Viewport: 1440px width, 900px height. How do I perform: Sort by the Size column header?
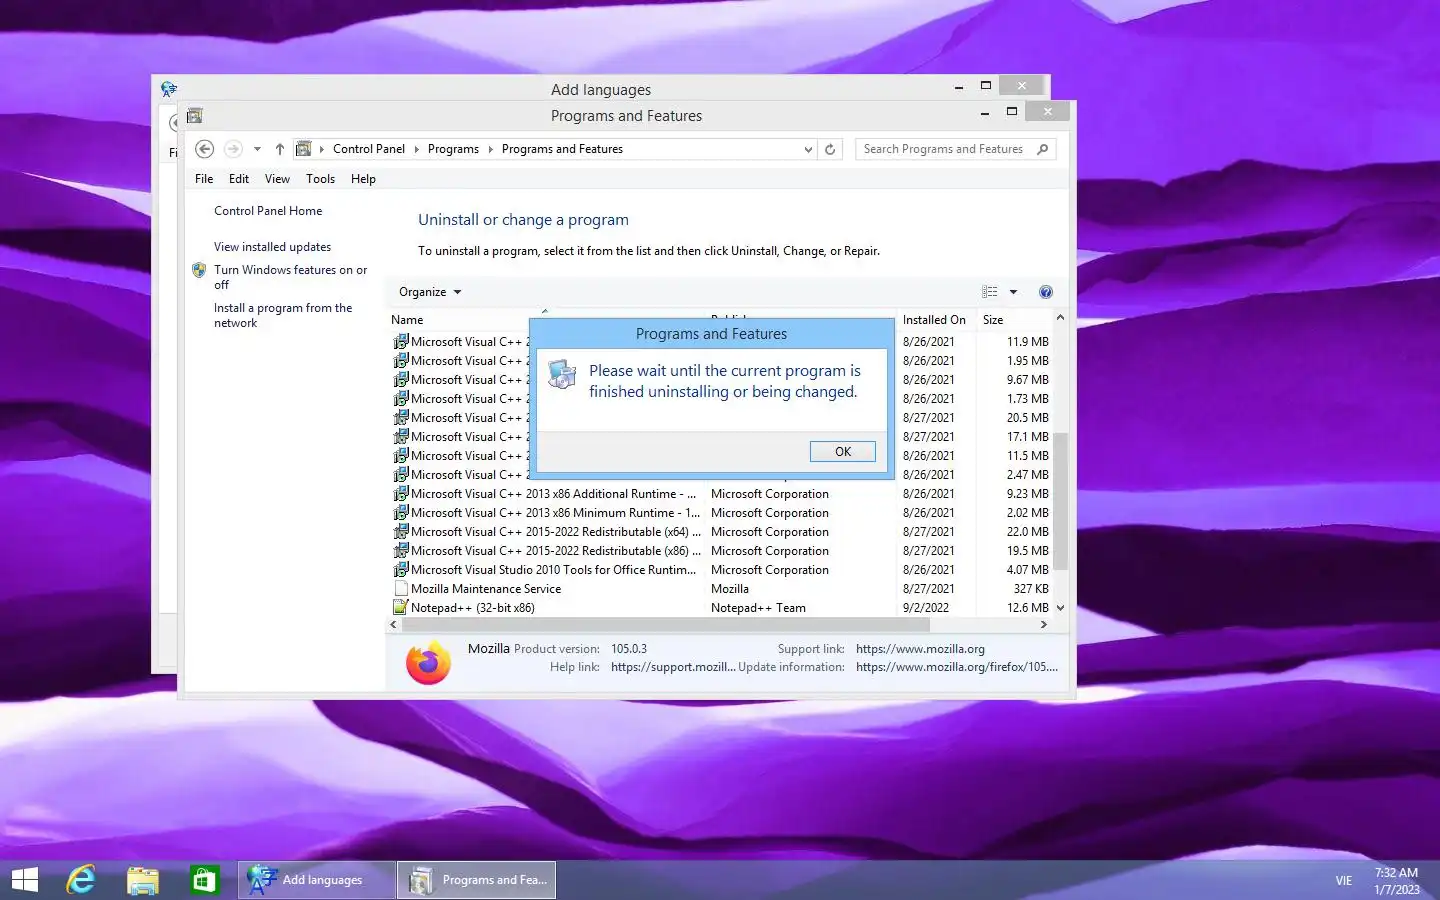click(993, 320)
